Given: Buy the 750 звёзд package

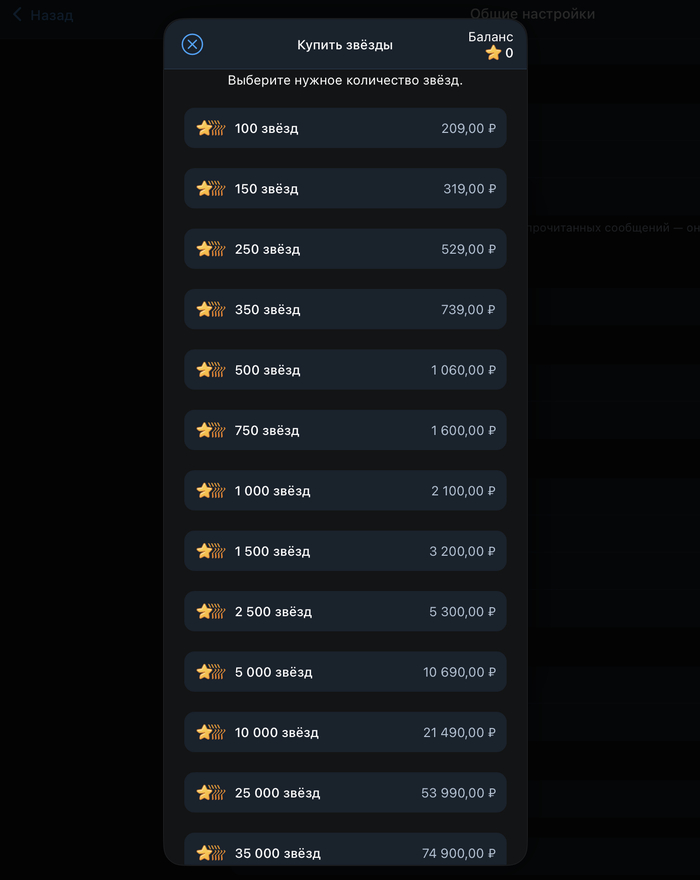Looking at the screenshot, I should click(x=345, y=431).
